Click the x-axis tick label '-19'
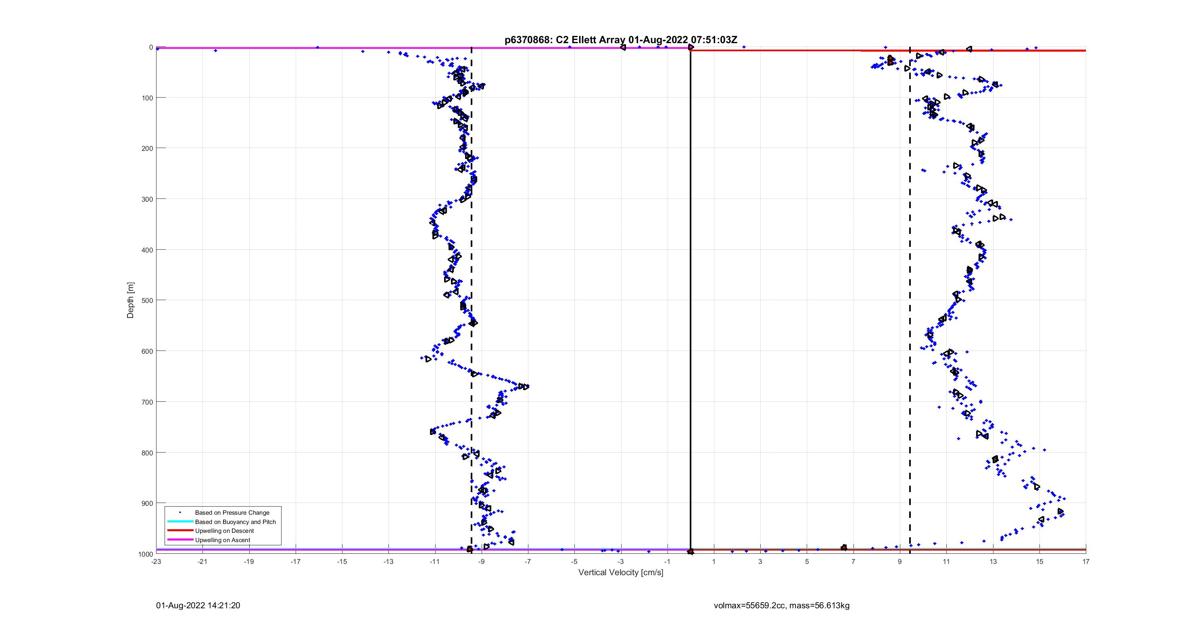 [249, 562]
